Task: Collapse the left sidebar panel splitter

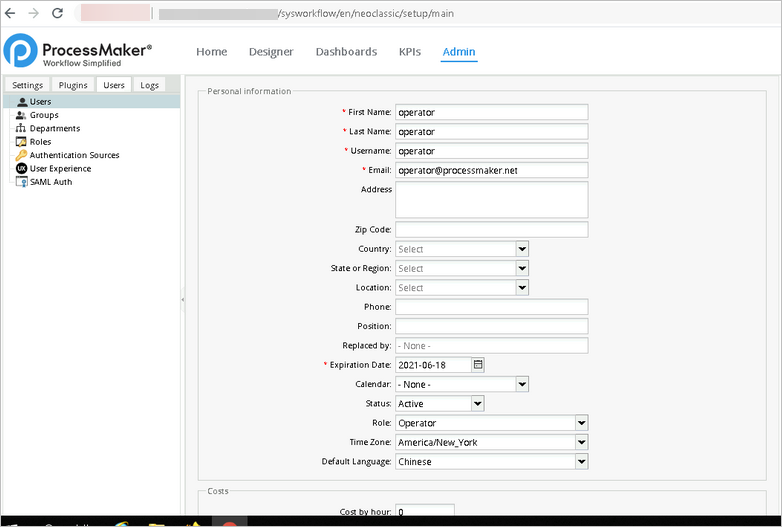Action: click(x=182, y=300)
